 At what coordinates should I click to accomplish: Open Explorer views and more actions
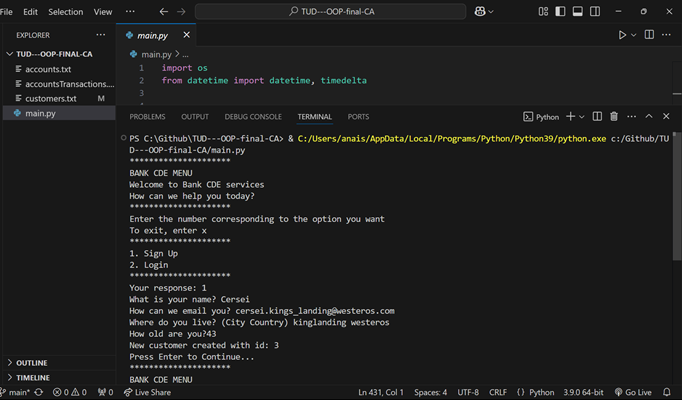pos(101,35)
